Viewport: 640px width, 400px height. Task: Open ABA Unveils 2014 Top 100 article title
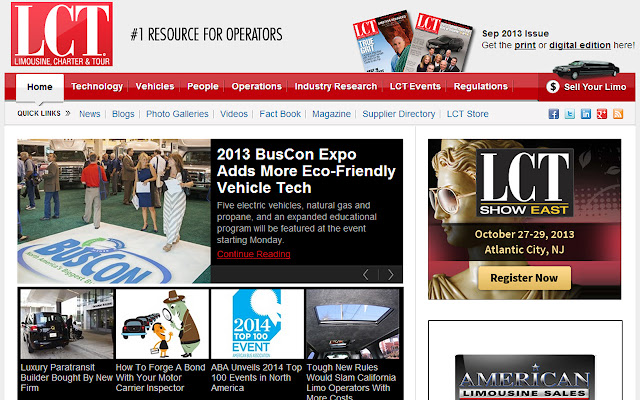[x=256, y=378]
